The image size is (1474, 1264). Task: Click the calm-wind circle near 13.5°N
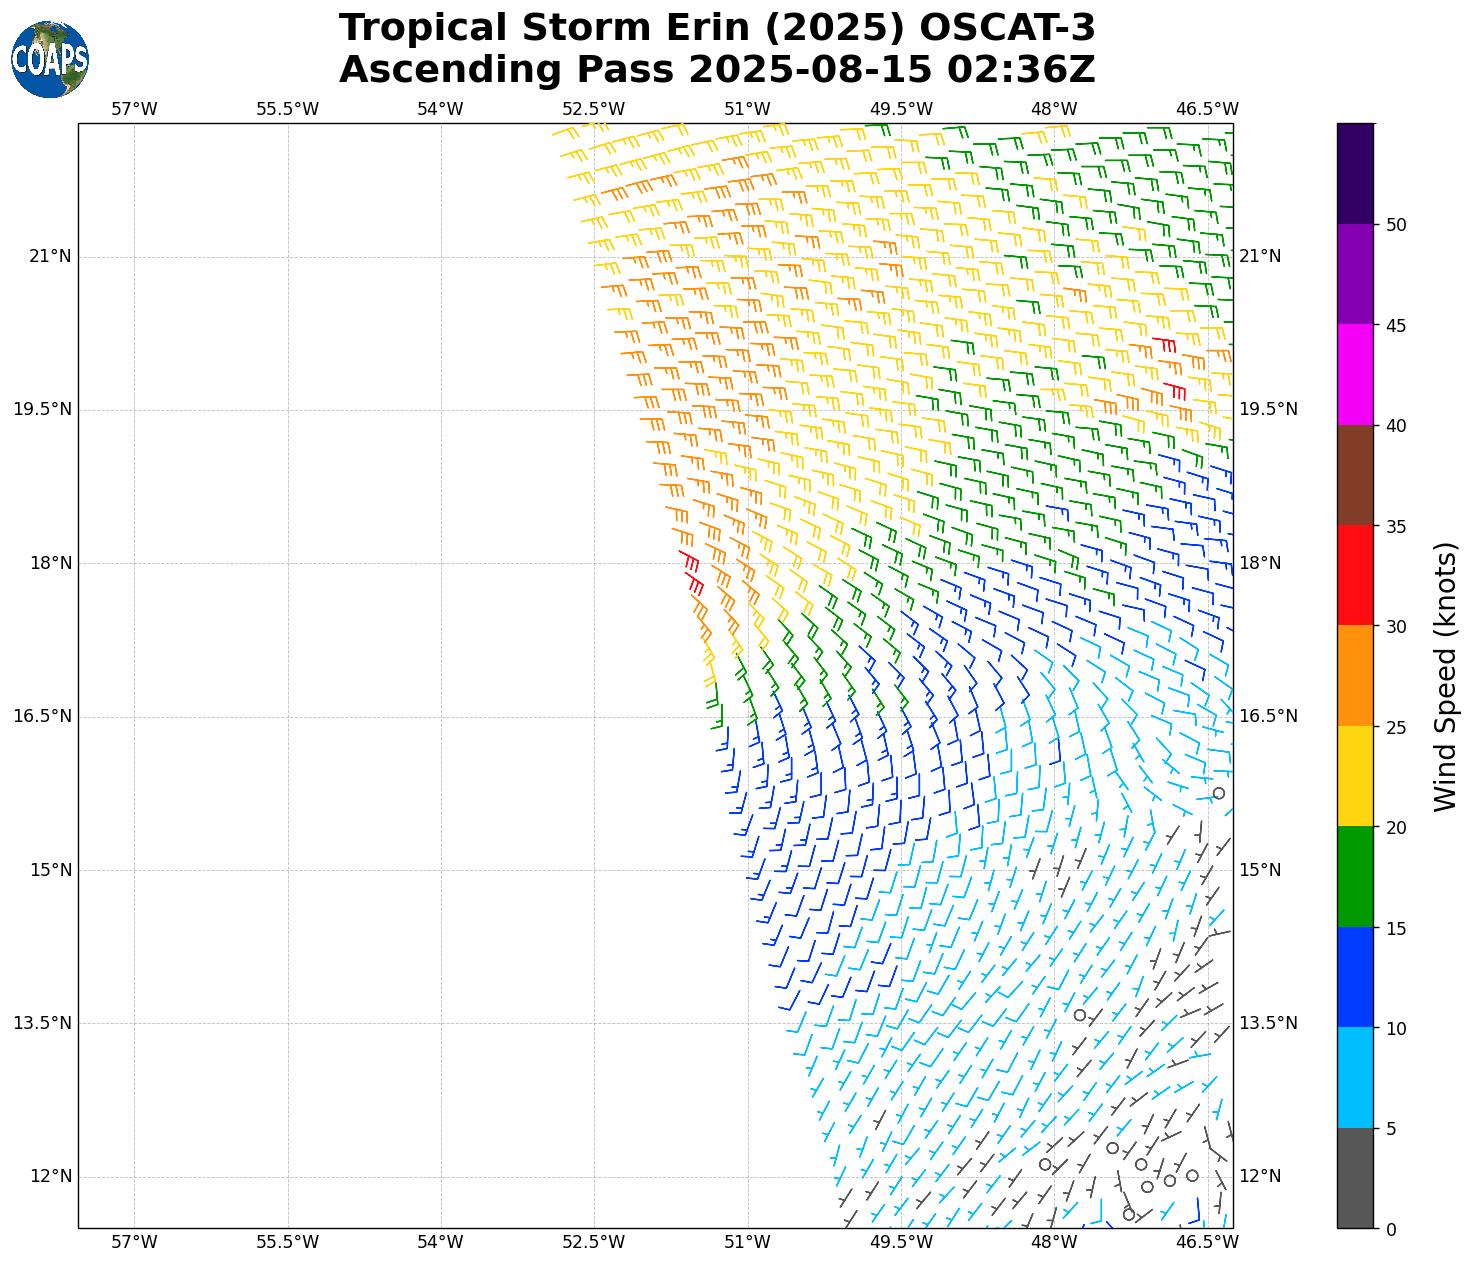[1080, 1015]
